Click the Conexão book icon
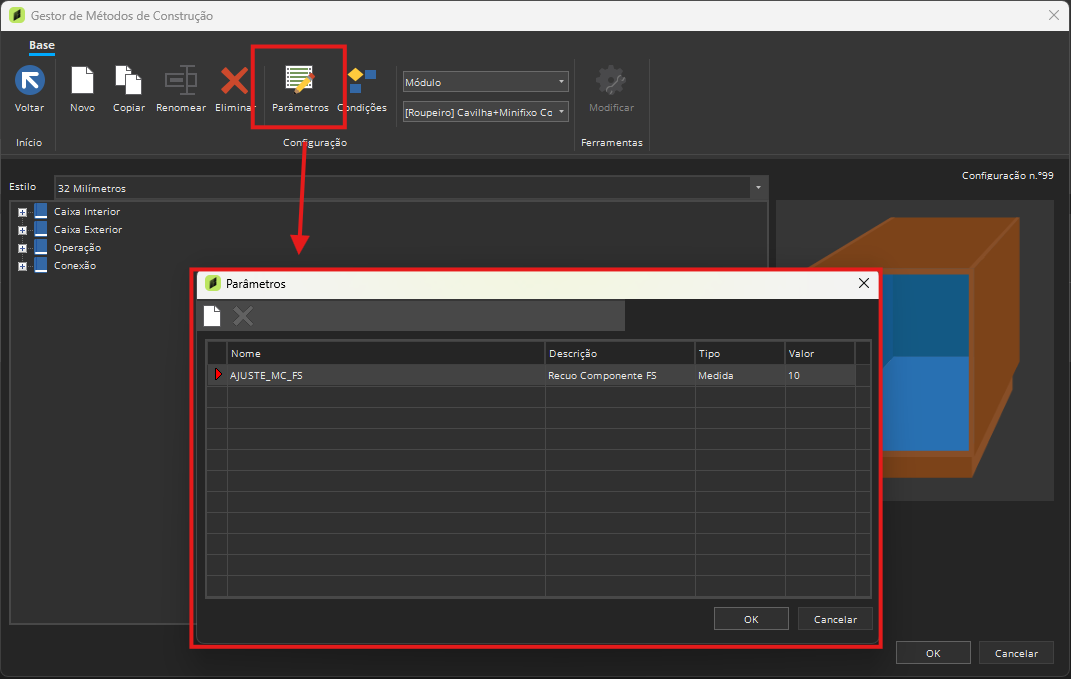1071x679 pixels. tap(41, 265)
